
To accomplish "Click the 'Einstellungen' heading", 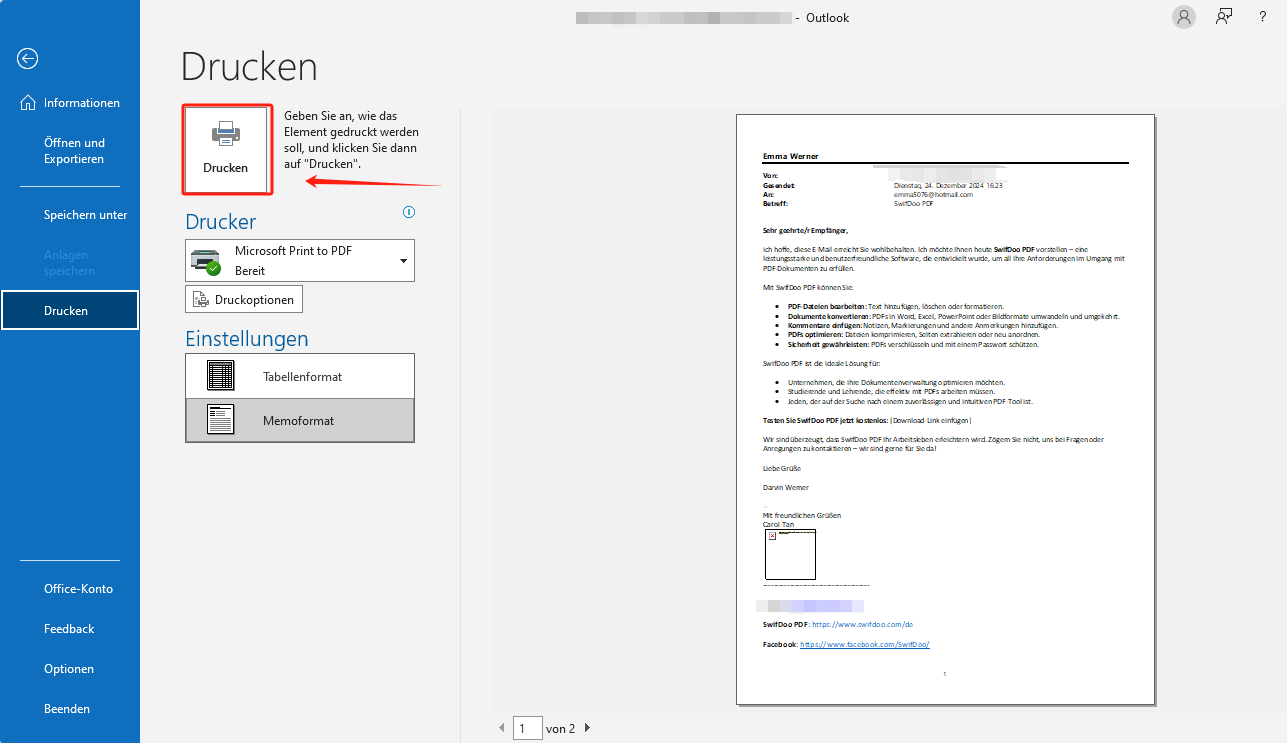I will click(x=247, y=339).
